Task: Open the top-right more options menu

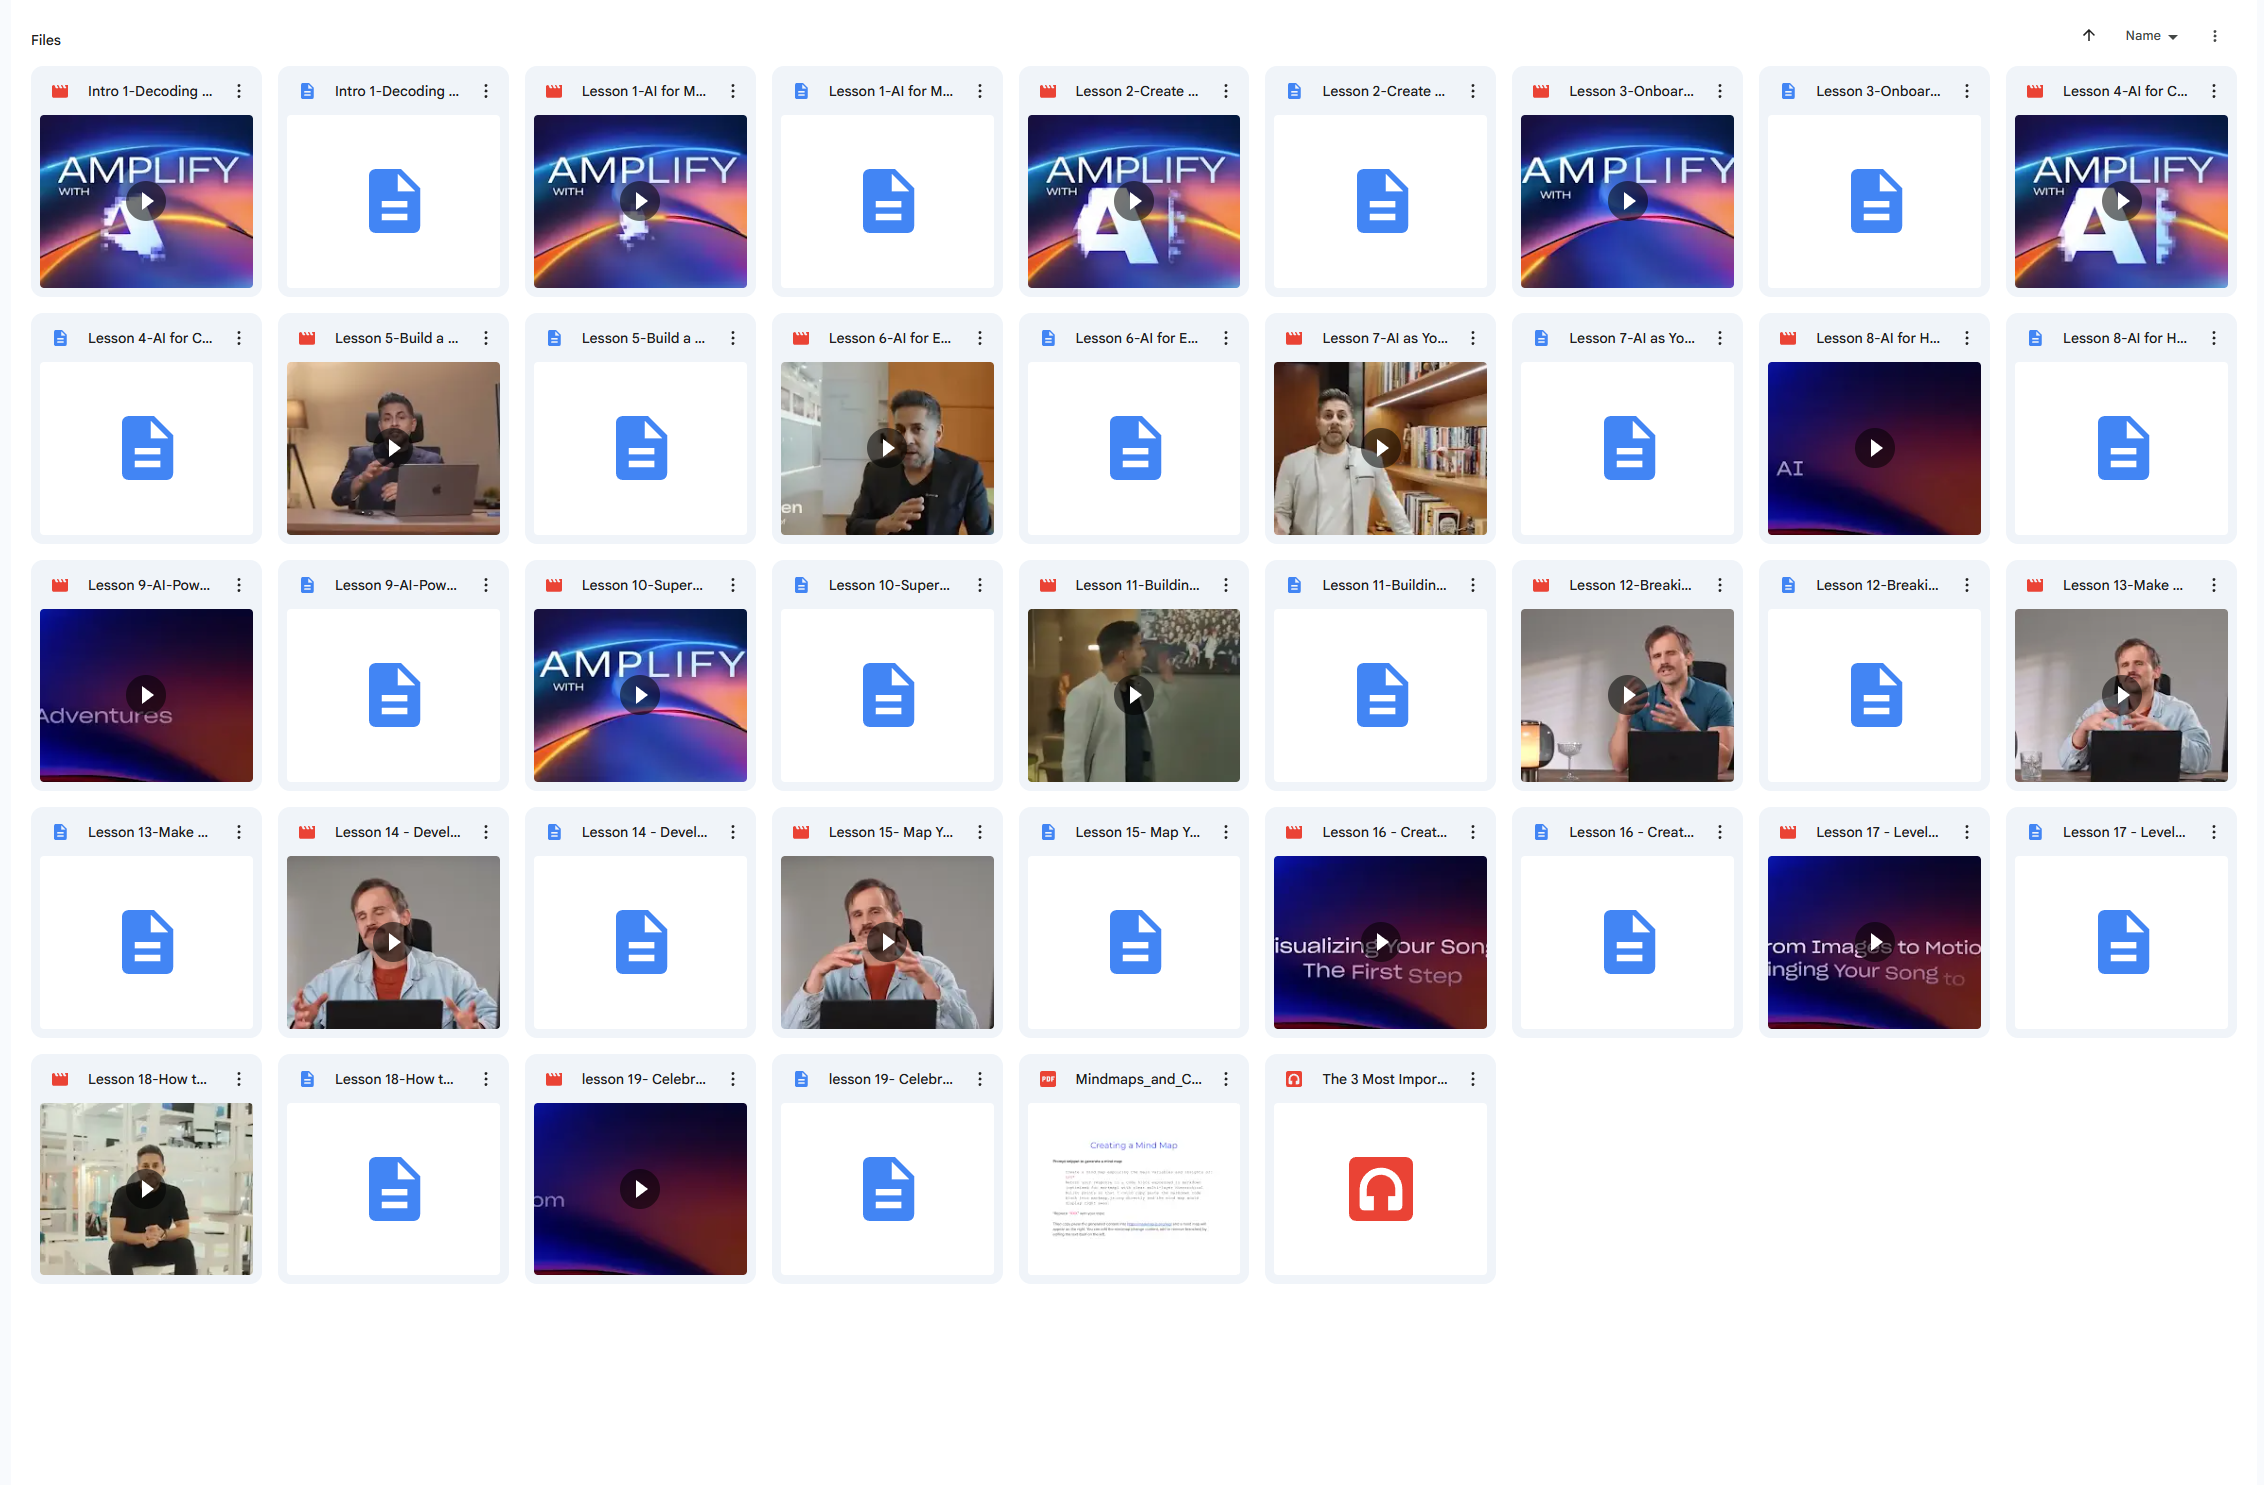Action: pos(2214,36)
